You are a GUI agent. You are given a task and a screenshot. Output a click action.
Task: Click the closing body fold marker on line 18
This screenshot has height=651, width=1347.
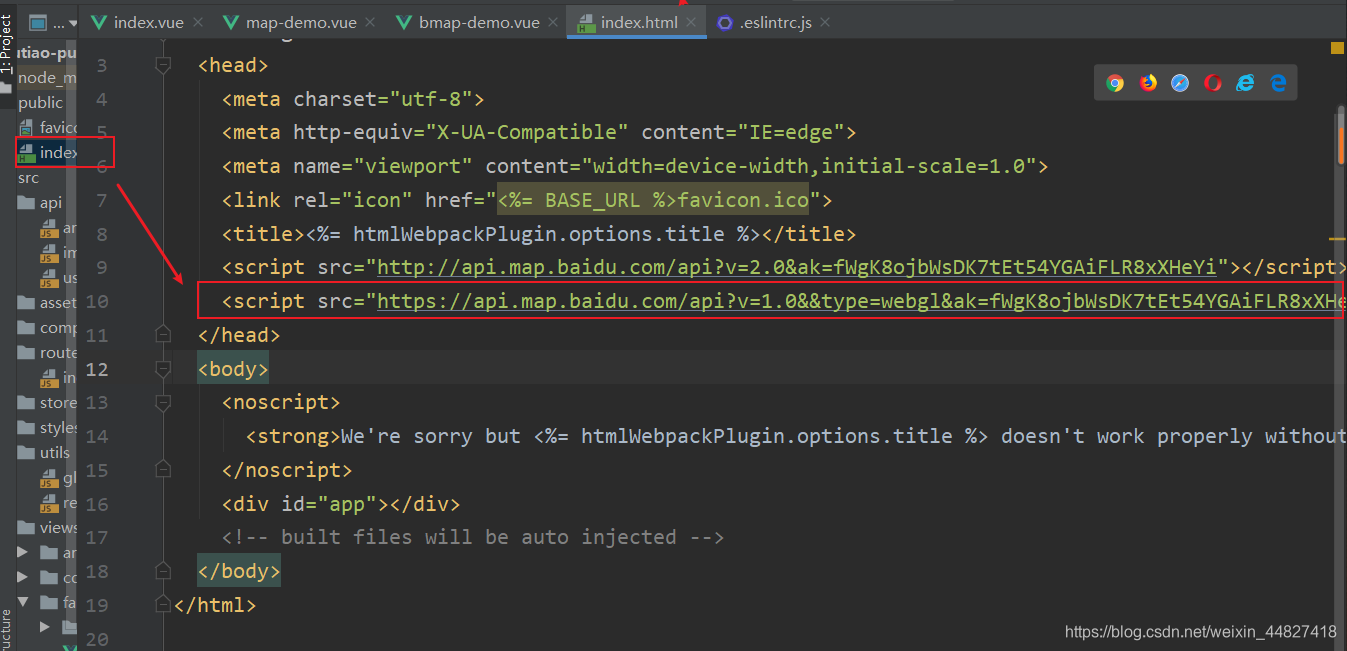click(x=163, y=571)
